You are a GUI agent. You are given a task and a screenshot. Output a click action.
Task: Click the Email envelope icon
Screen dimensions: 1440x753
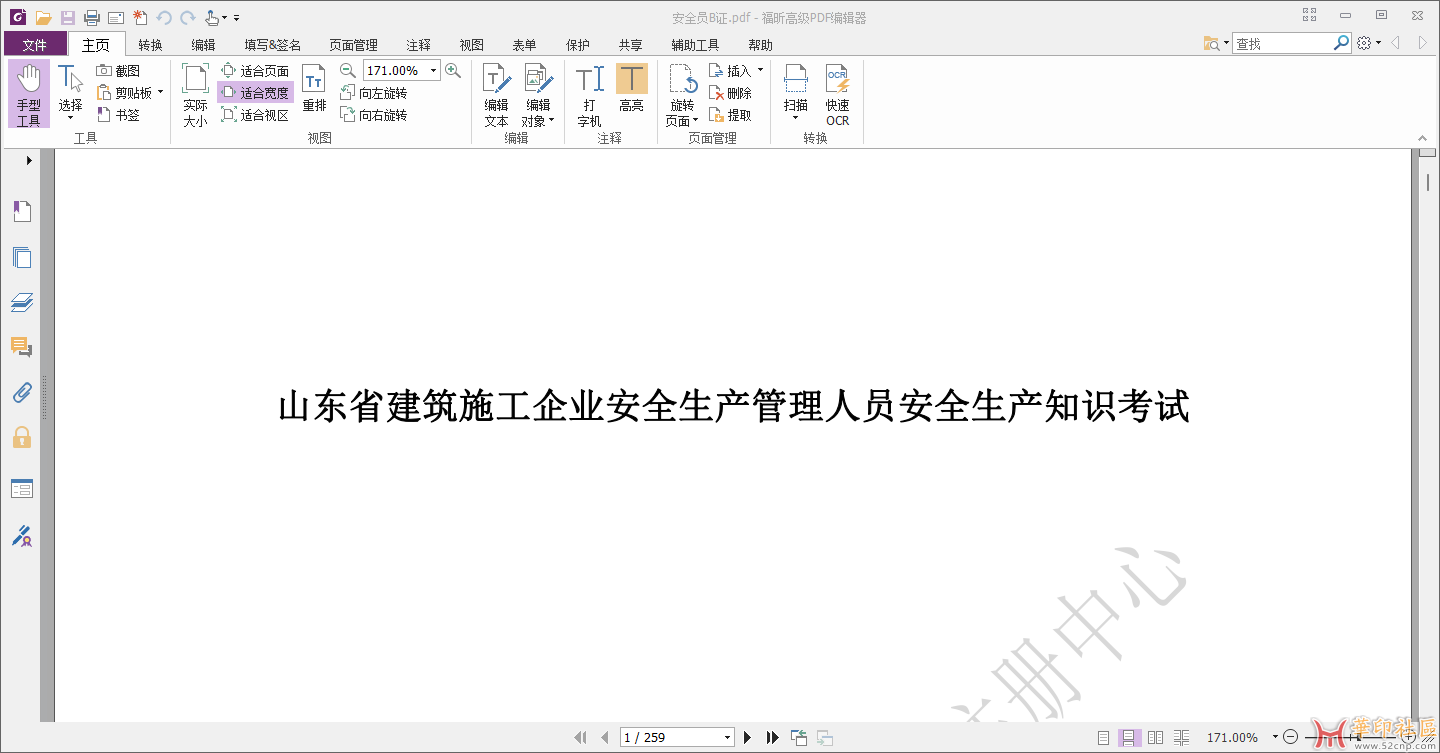pos(115,17)
